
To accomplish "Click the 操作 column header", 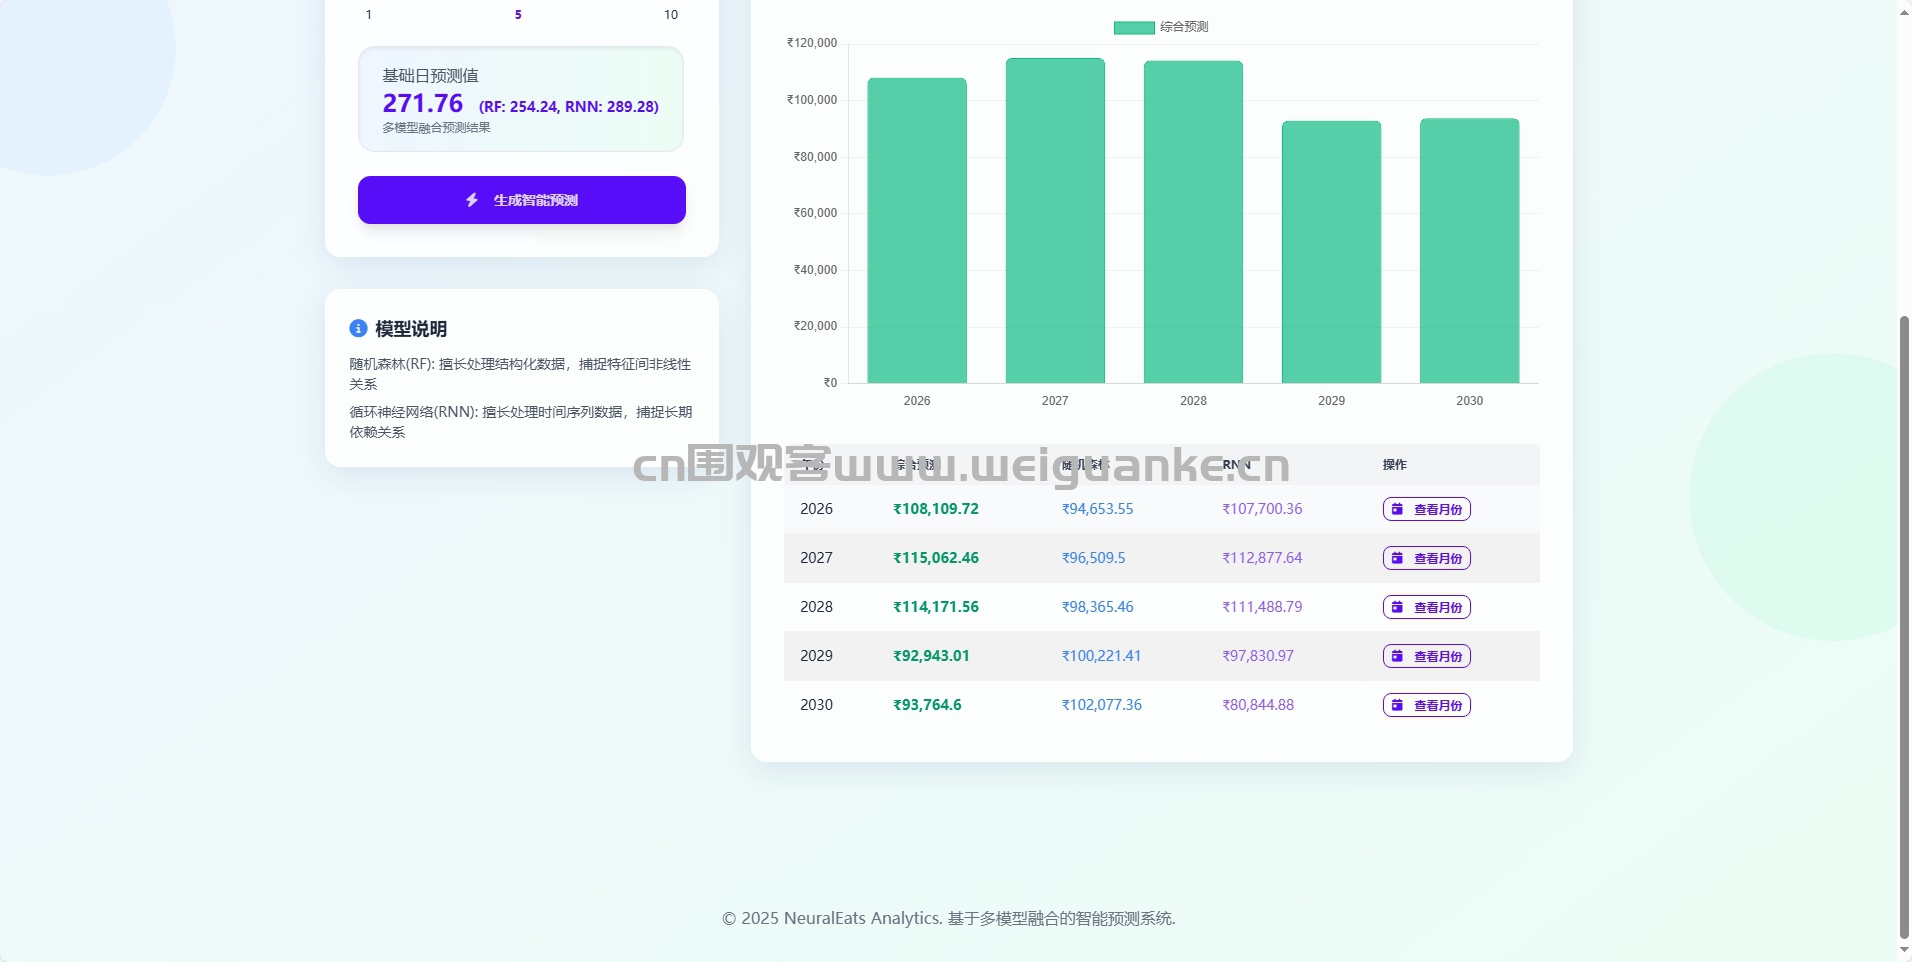I will pyautogui.click(x=1394, y=465).
